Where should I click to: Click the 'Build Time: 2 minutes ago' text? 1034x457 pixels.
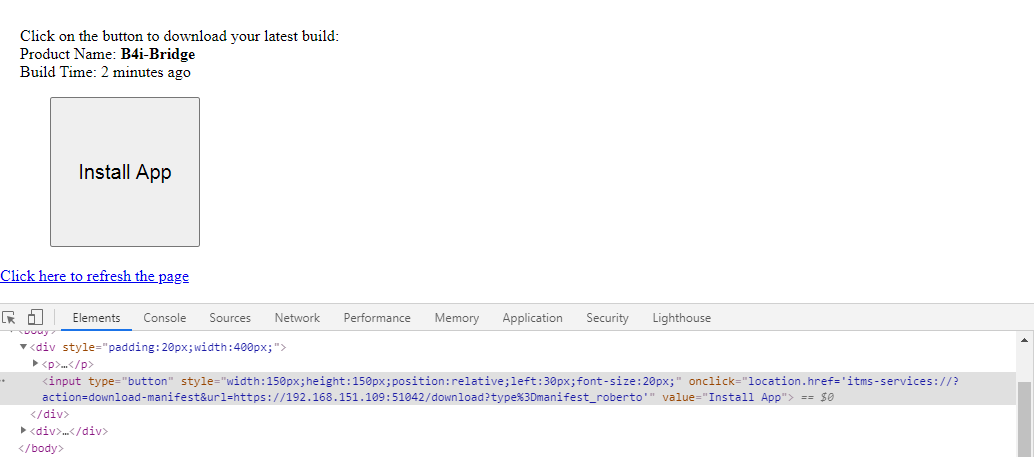pyautogui.click(x=105, y=72)
